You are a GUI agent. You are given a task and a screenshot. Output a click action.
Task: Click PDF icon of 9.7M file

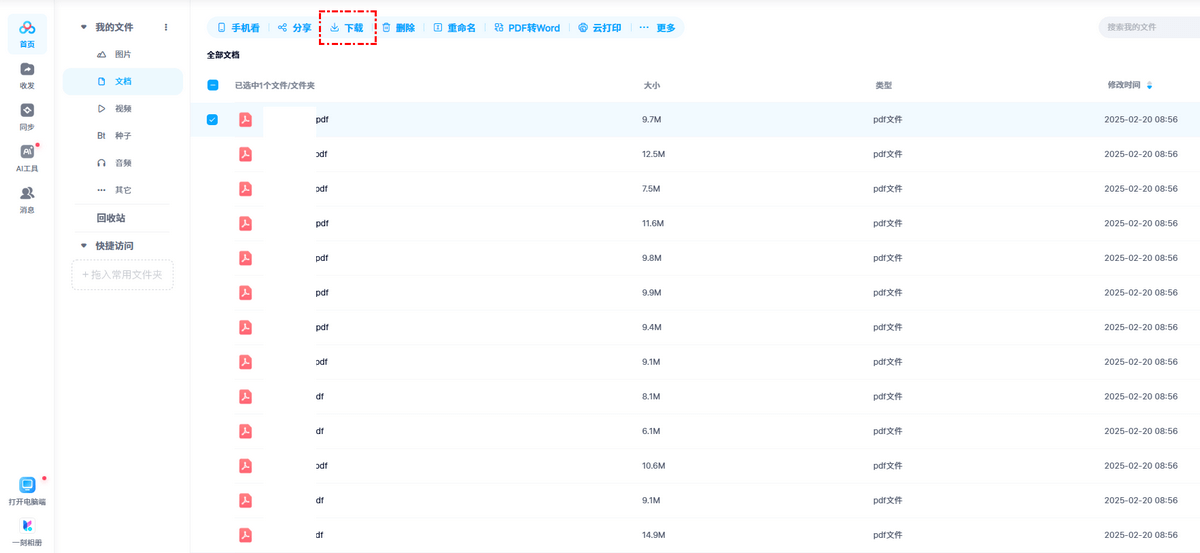[x=245, y=120]
